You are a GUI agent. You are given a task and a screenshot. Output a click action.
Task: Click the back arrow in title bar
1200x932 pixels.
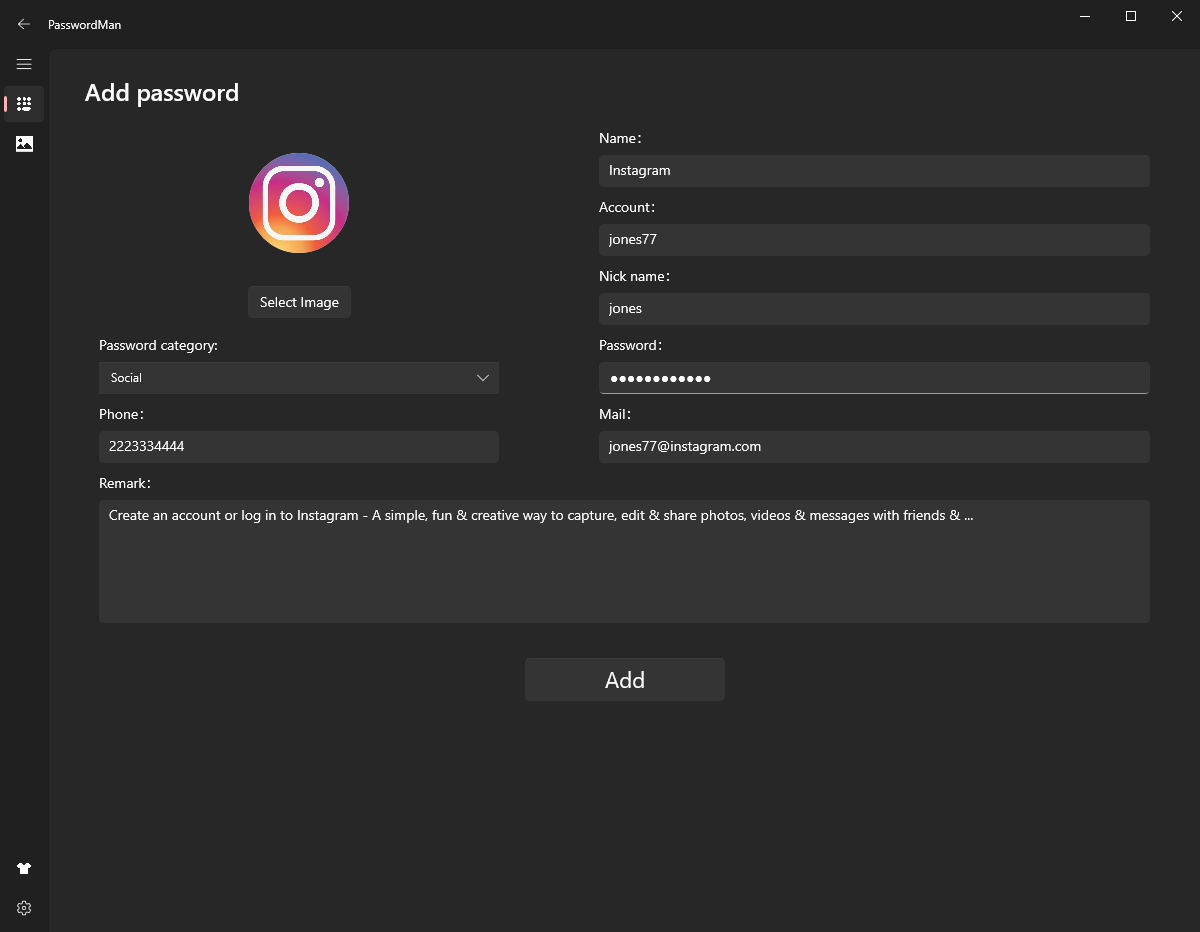point(24,24)
